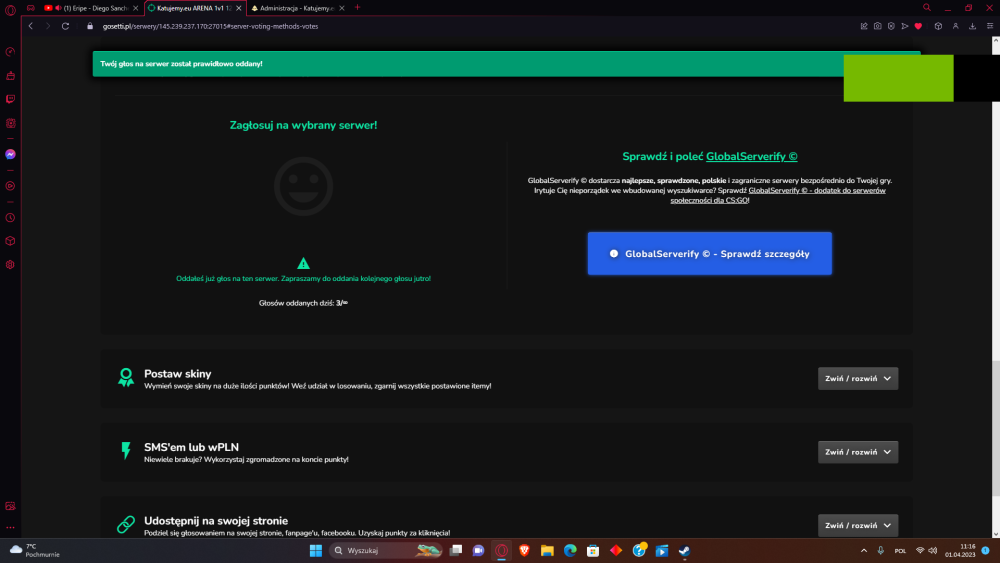Open Settings gear icon in sidebar
The image size is (1000, 563).
(10, 265)
